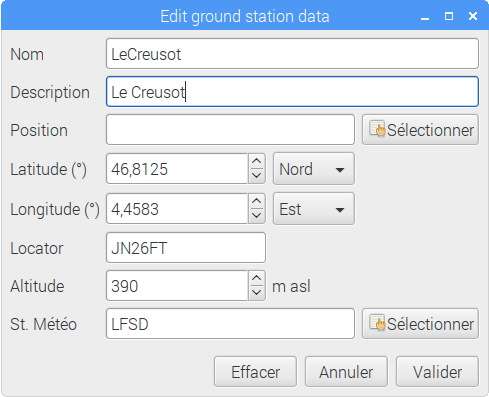
Task: Click the 'Latitude (°)' label text
Action: point(49,169)
